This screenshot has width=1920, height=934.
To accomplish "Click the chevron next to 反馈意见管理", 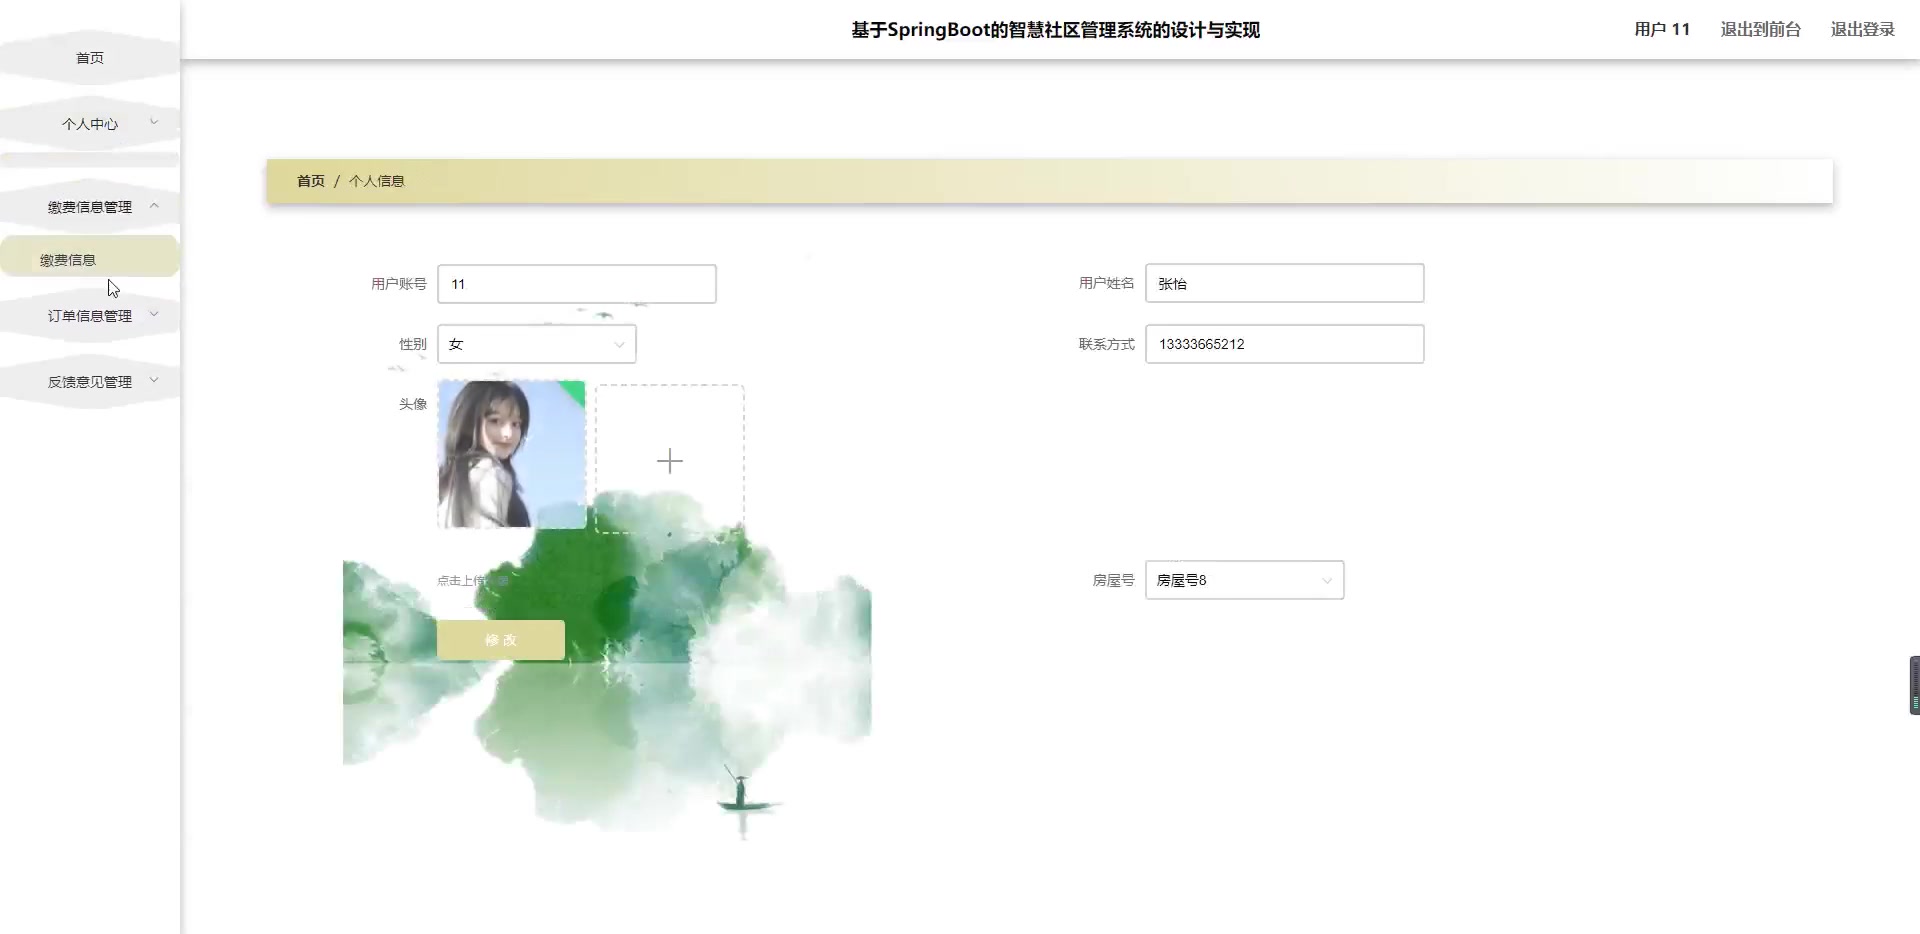I will [154, 380].
